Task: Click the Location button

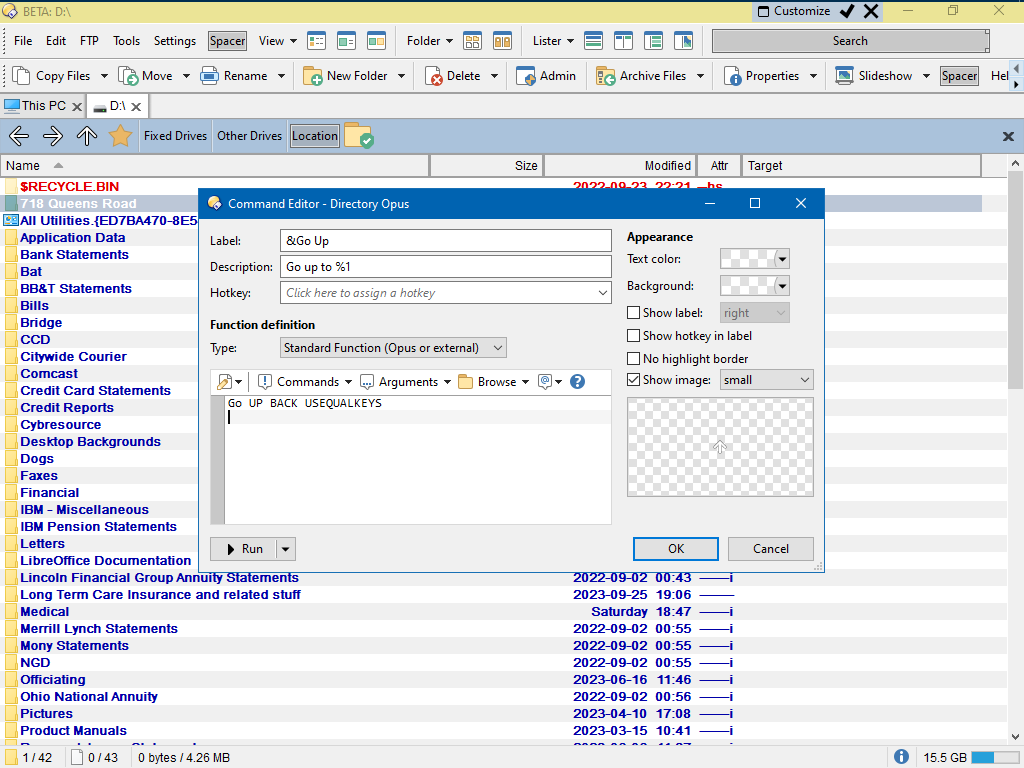Action: [315, 136]
